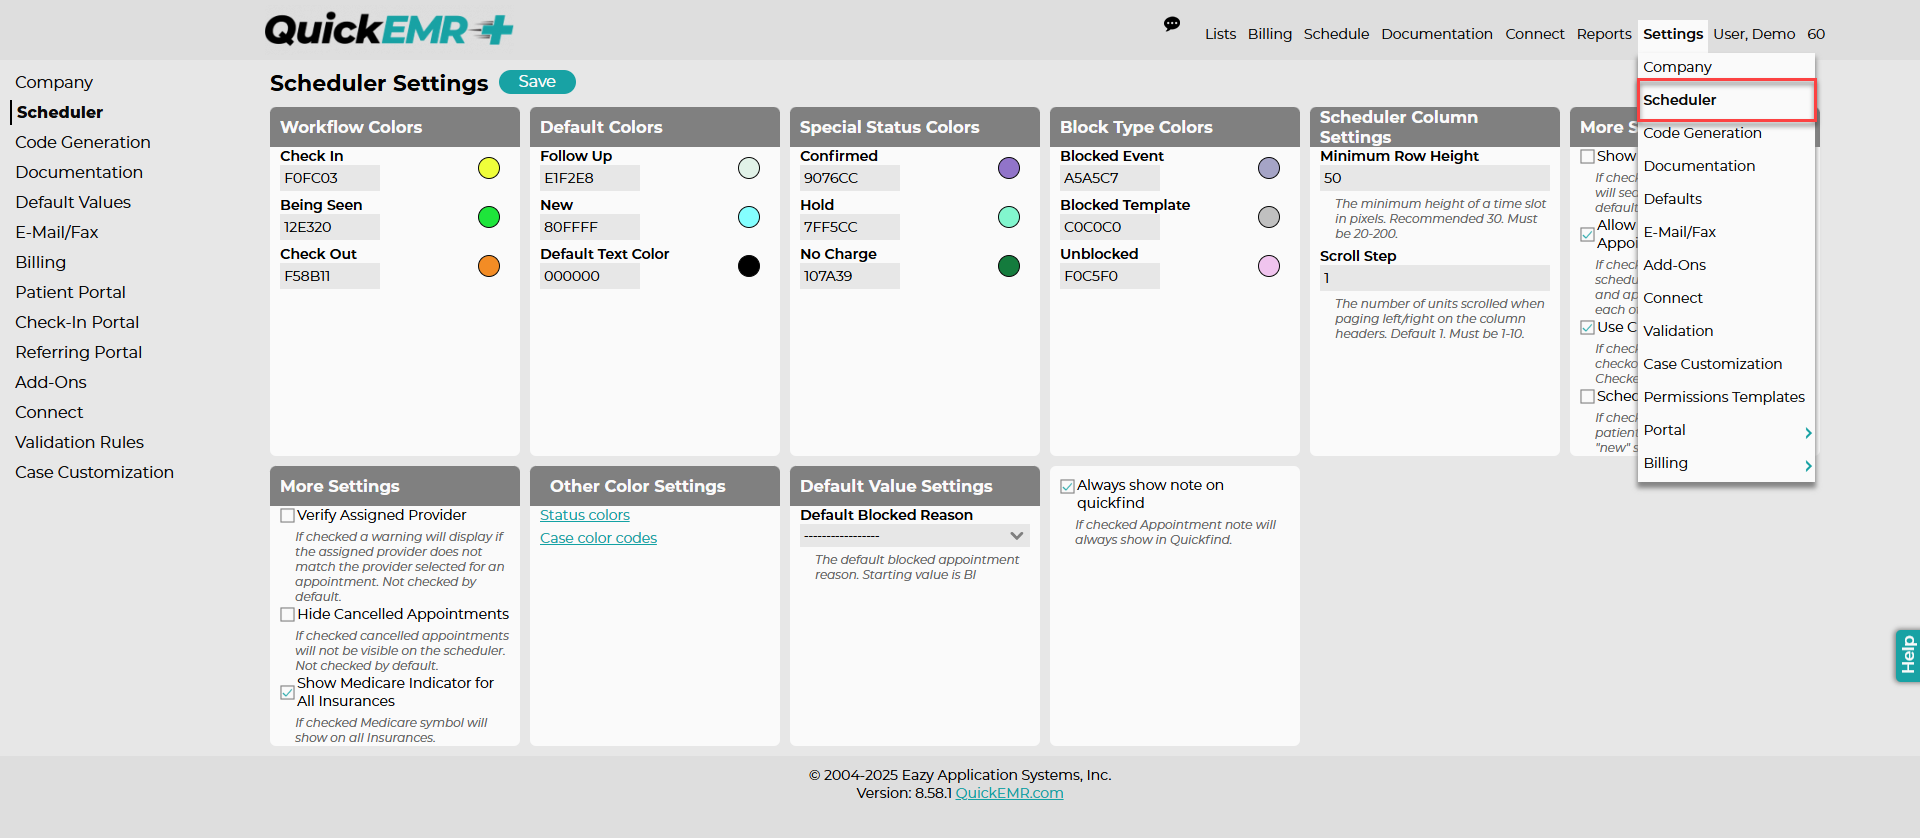The width and height of the screenshot is (1920, 838).
Task: Open the No Charge dark green swatch
Action: pos(1009,266)
